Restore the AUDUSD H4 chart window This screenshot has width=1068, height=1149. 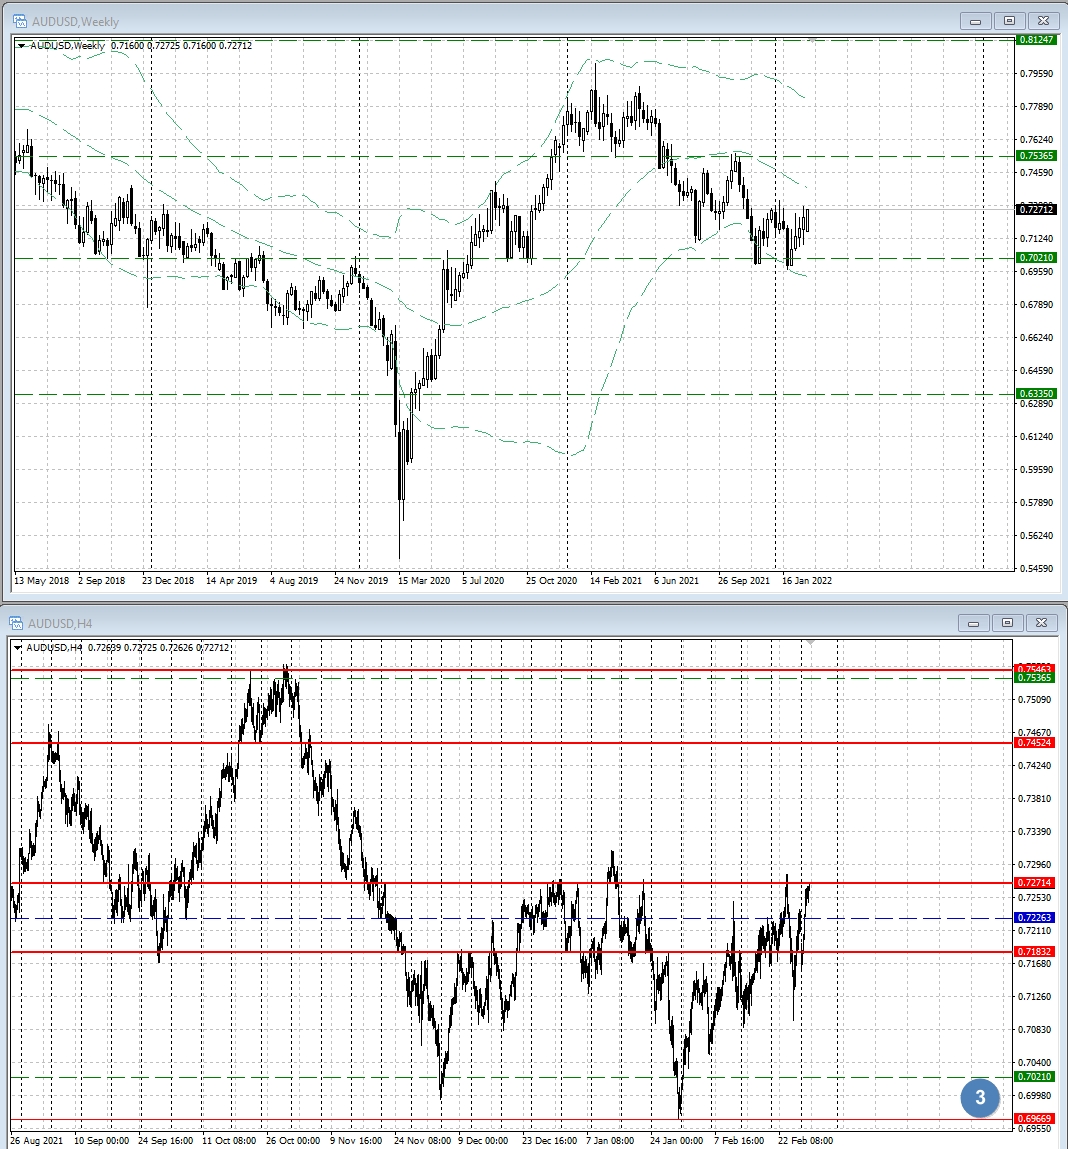tap(1008, 623)
